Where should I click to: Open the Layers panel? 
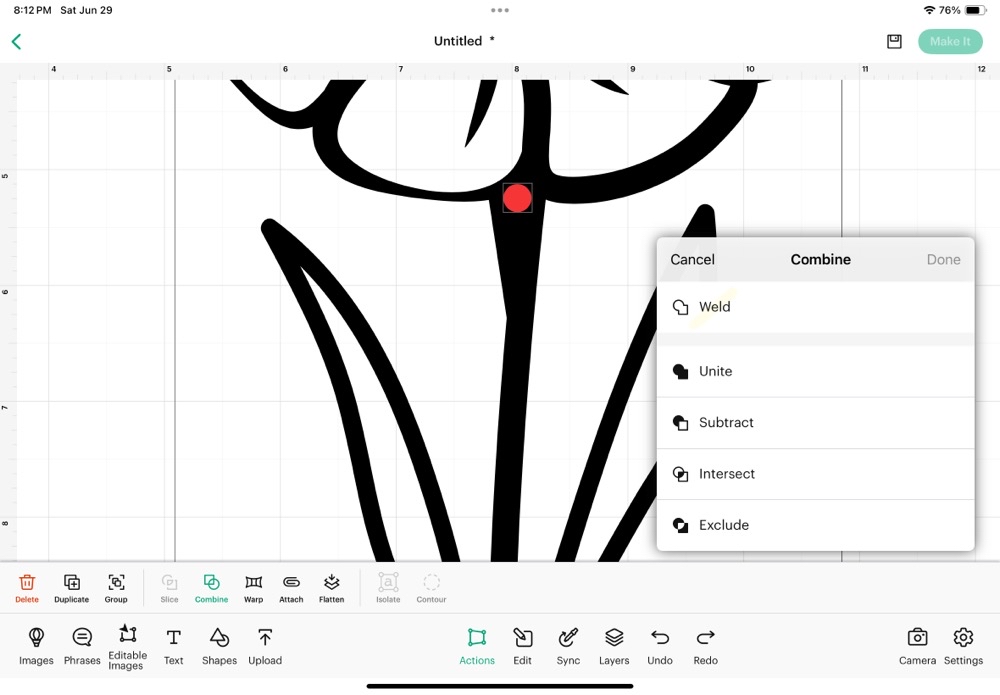[x=614, y=646]
